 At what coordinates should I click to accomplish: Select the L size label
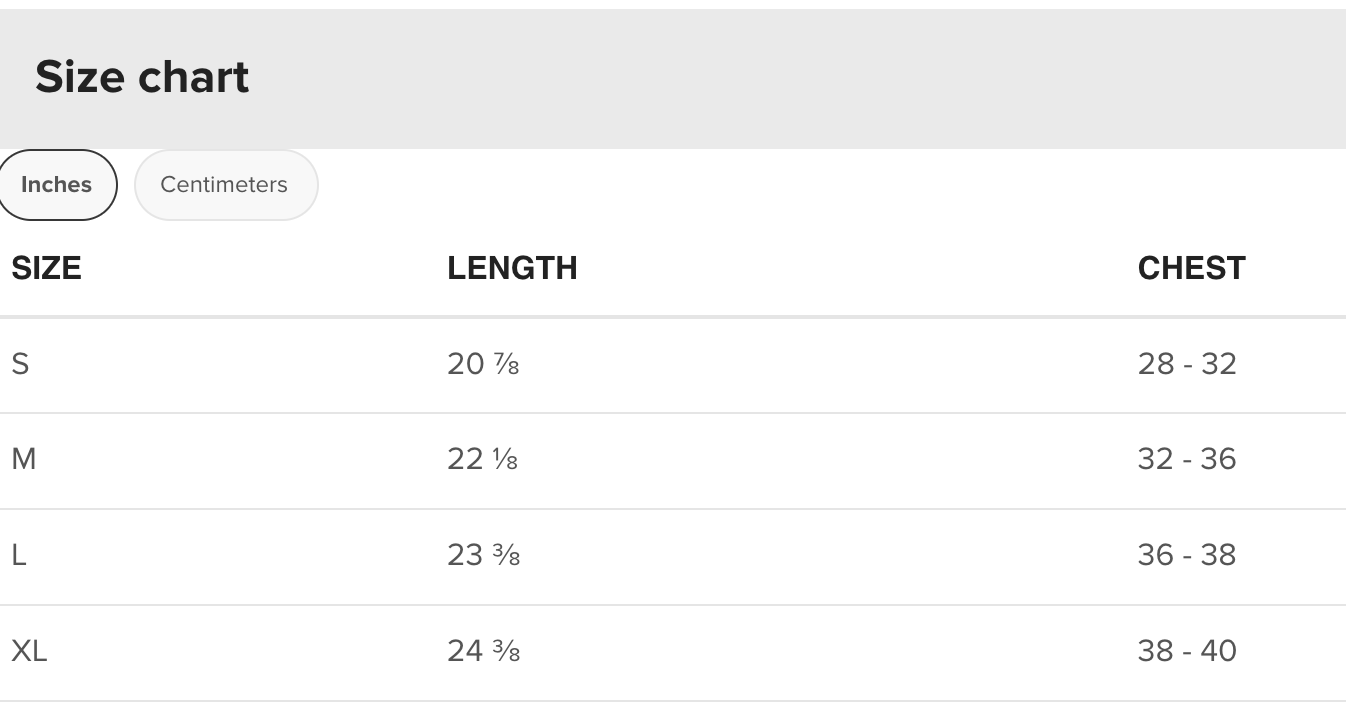[19, 555]
